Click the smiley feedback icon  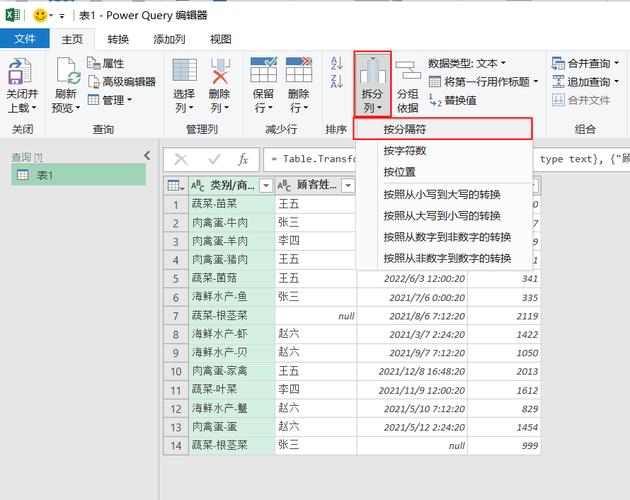click(x=40, y=16)
